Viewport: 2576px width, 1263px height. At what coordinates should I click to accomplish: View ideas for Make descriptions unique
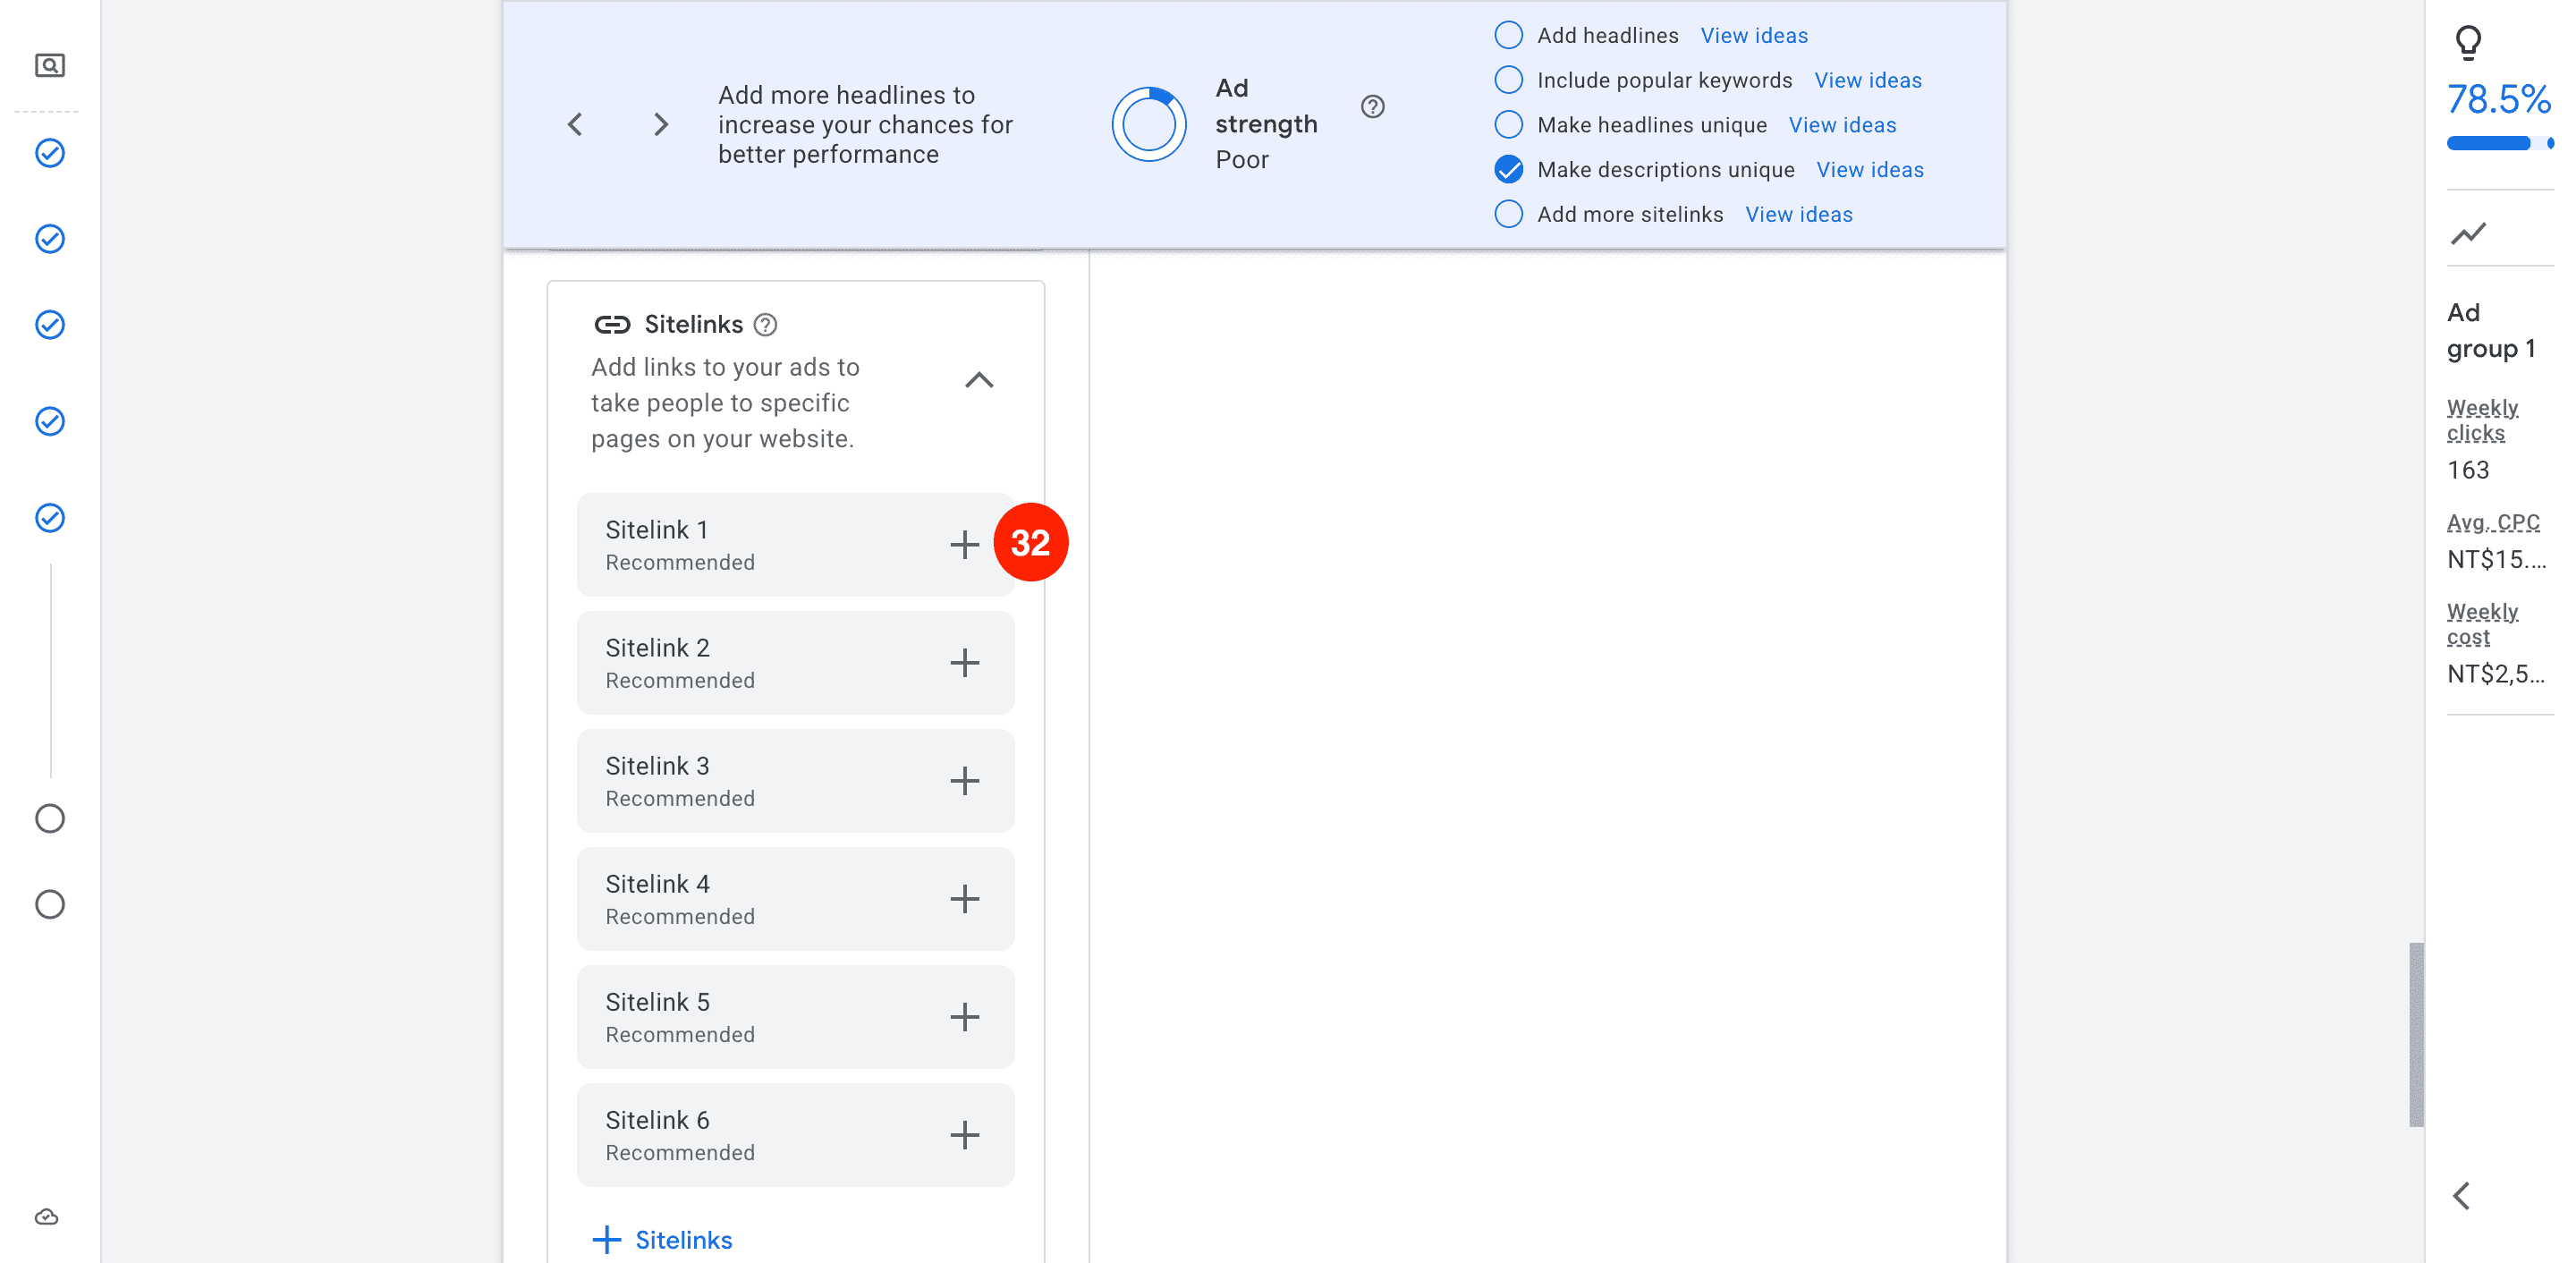point(1870,170)
